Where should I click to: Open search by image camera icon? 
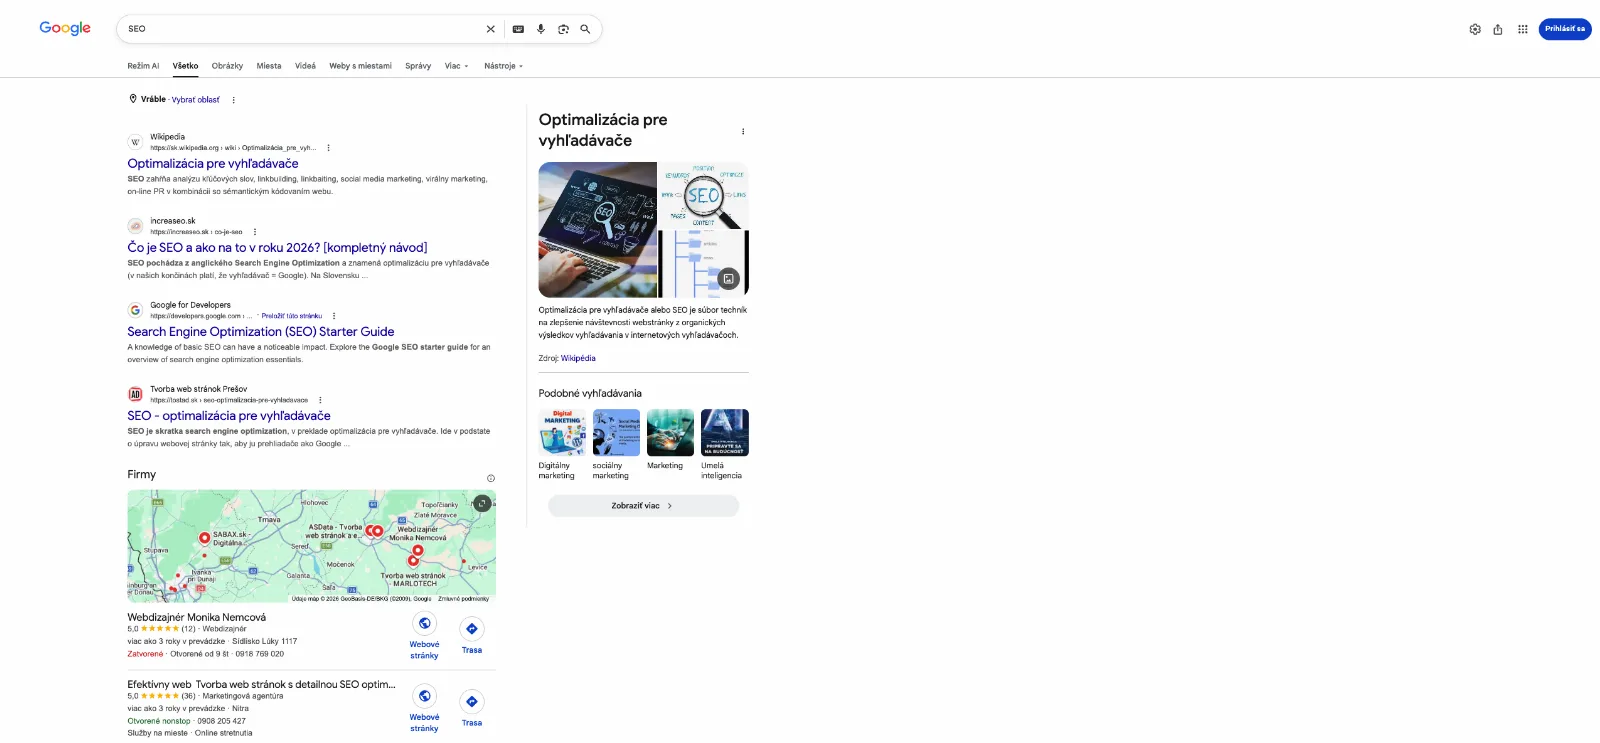(x=563, y=29)
